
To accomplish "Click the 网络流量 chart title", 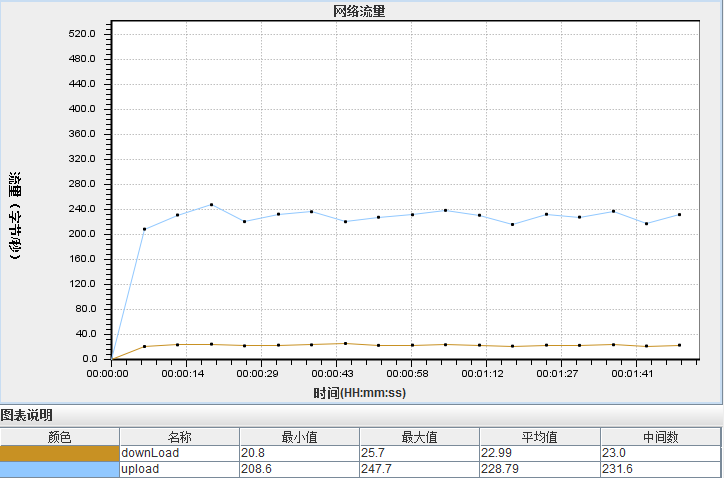I will tap(360, 12).
